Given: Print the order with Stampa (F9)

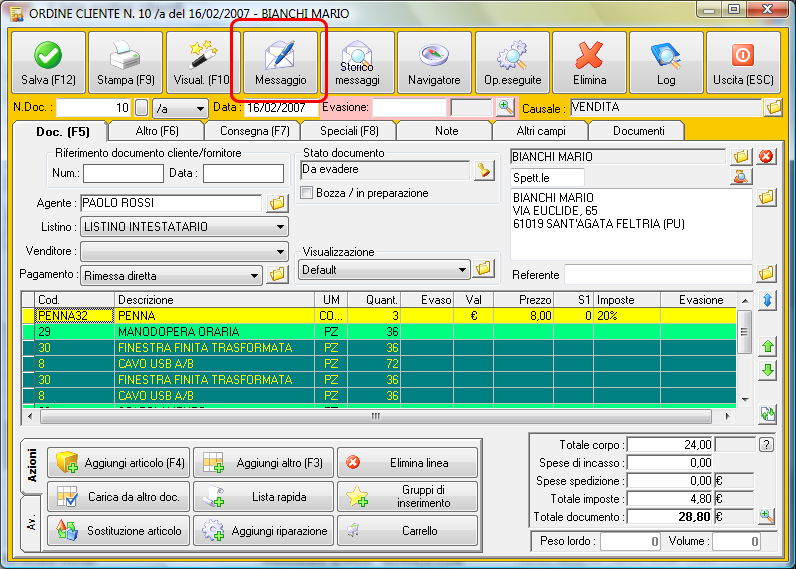Looking at the screenshot, I should pyautogui.click(x=125, y=62).
